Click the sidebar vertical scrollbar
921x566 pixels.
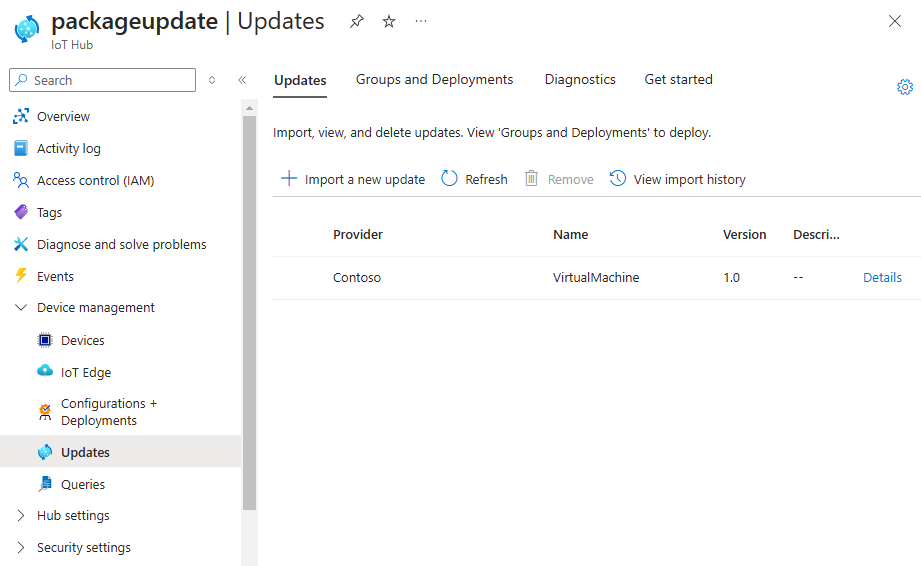[249, 300]
